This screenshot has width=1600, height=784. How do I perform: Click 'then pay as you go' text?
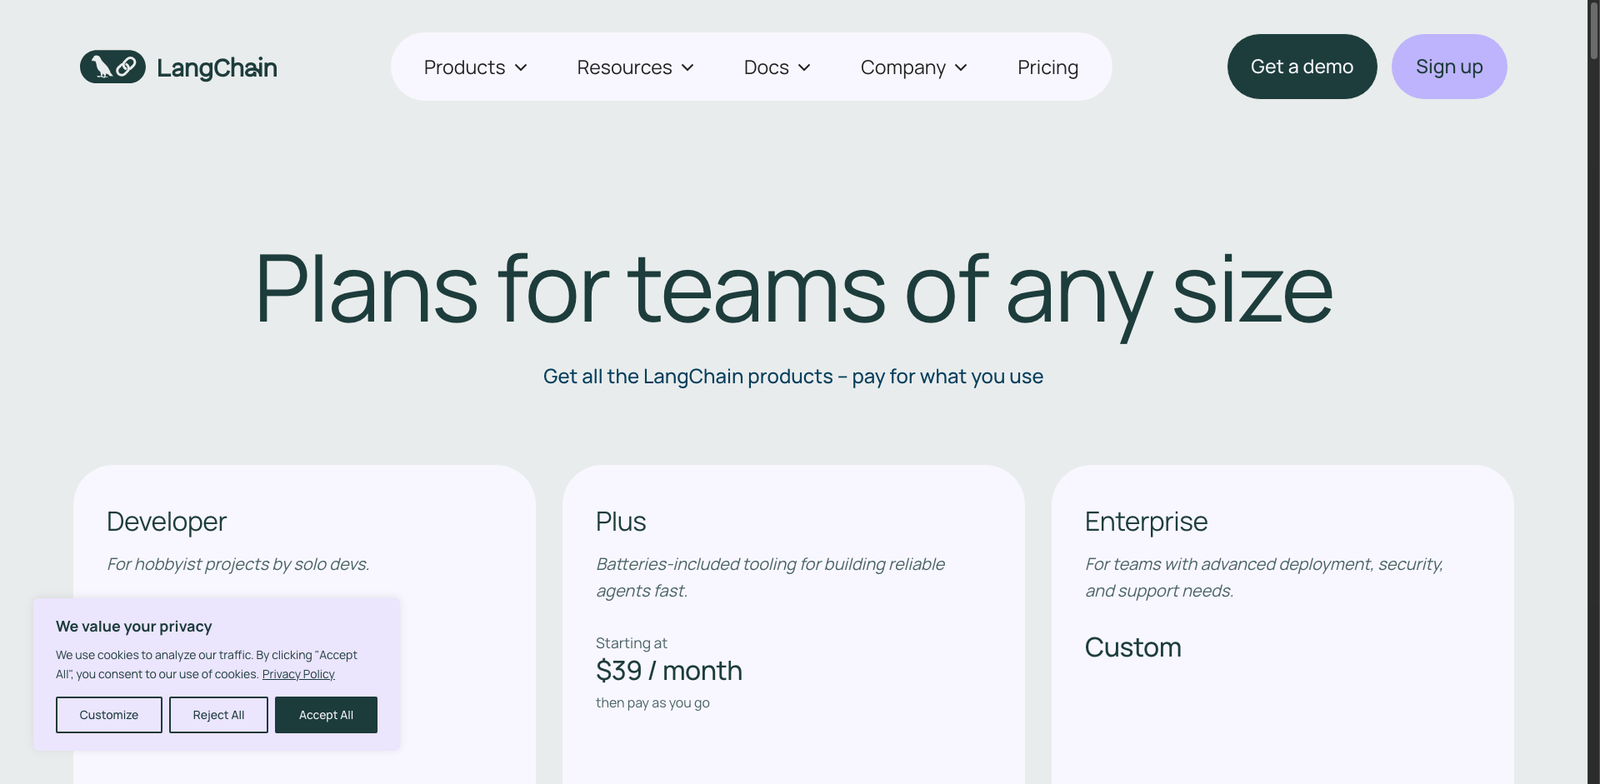(x=653, y=703)
